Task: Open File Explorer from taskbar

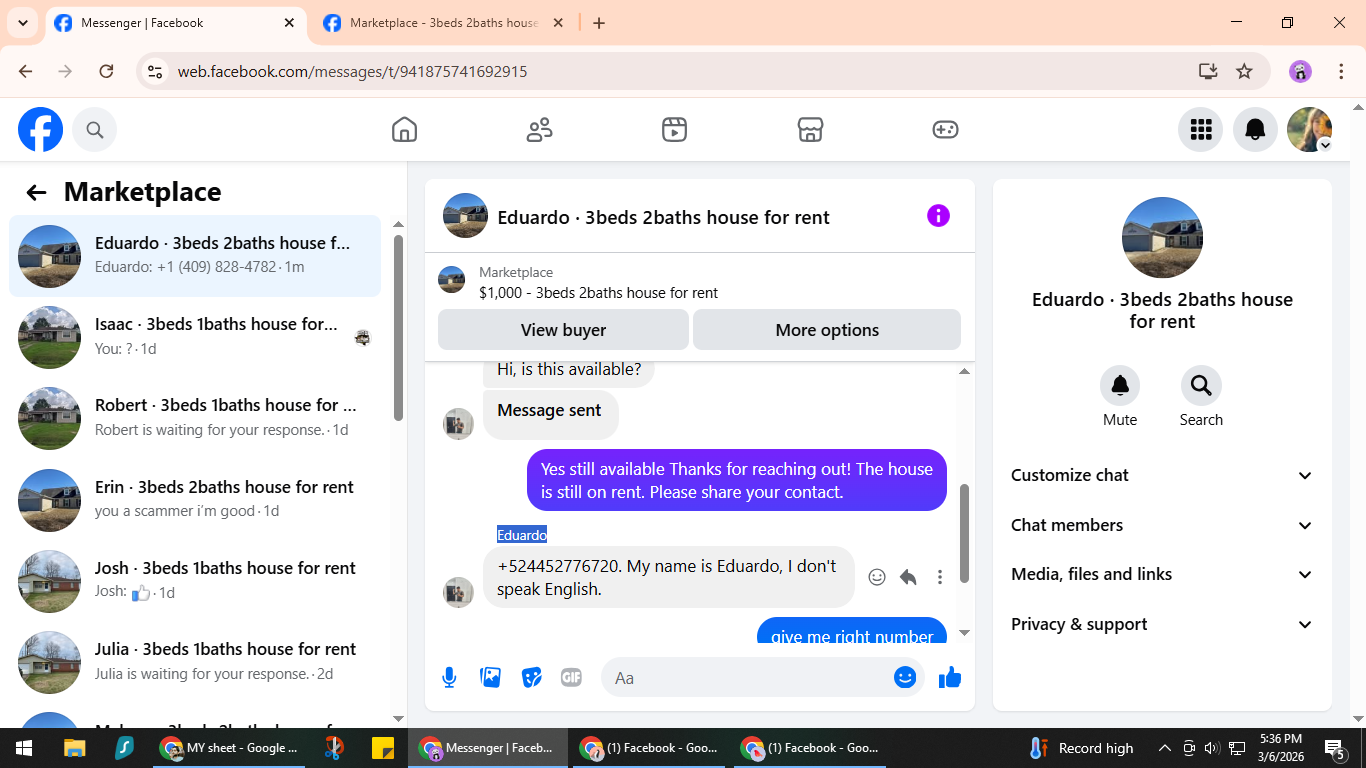Action: tap(74, 748)
